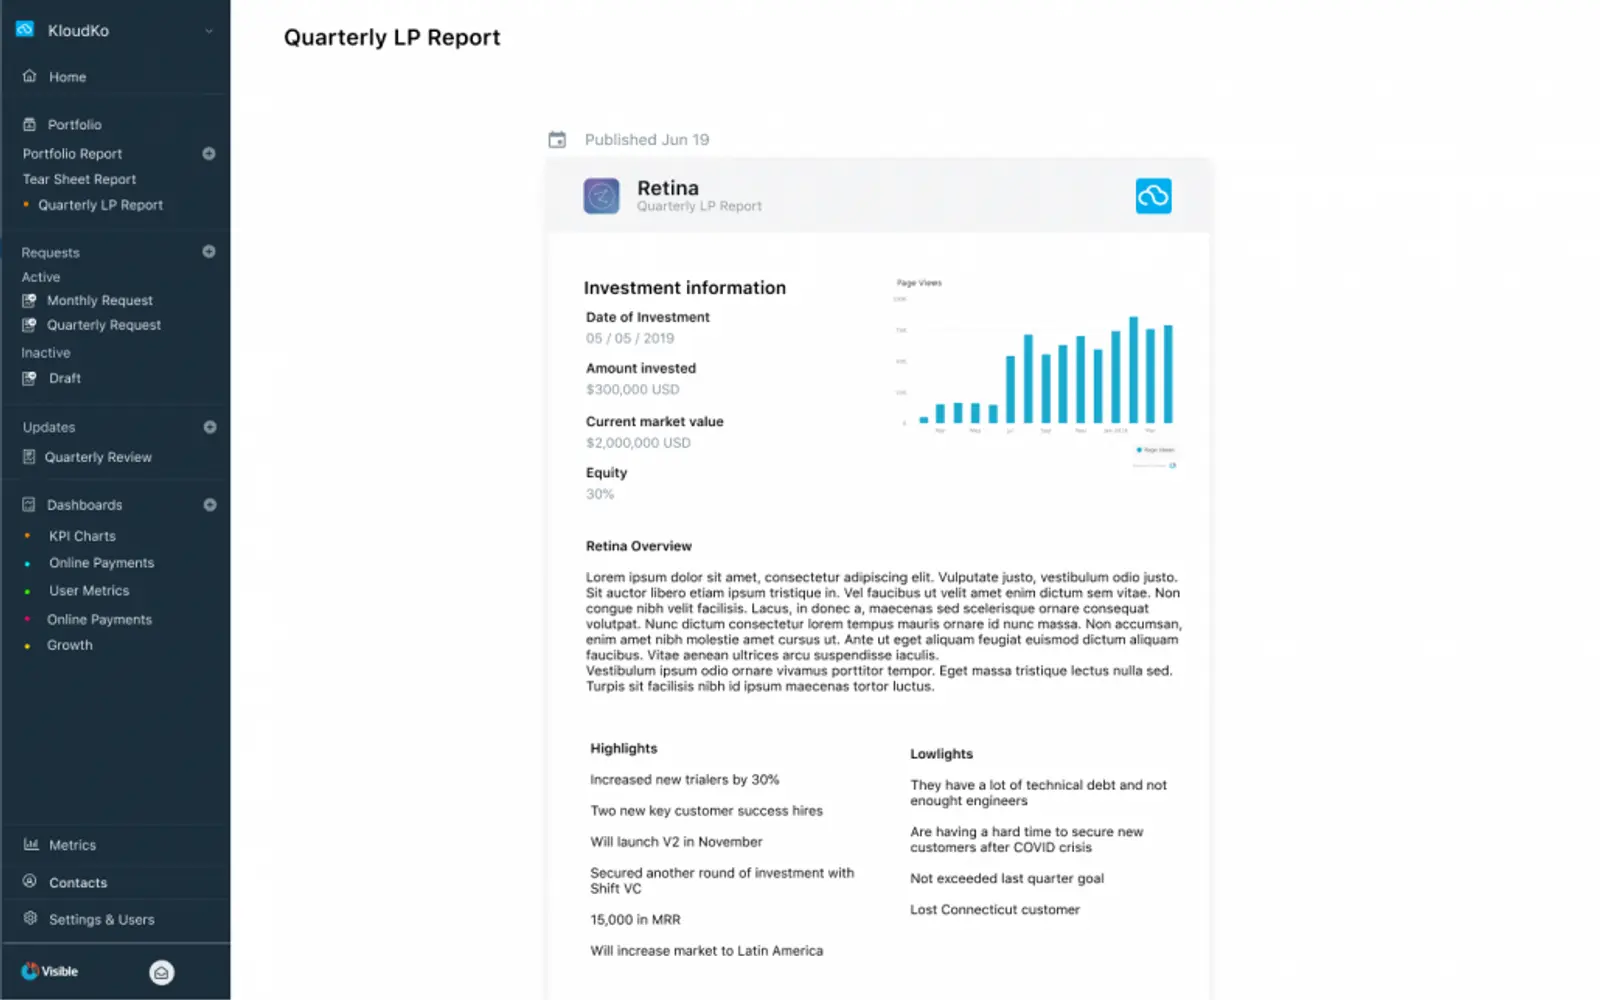1600x1000 pixels.
Task: Click the Quarterly LP Report page title
Action: click(x=392, y=38)
